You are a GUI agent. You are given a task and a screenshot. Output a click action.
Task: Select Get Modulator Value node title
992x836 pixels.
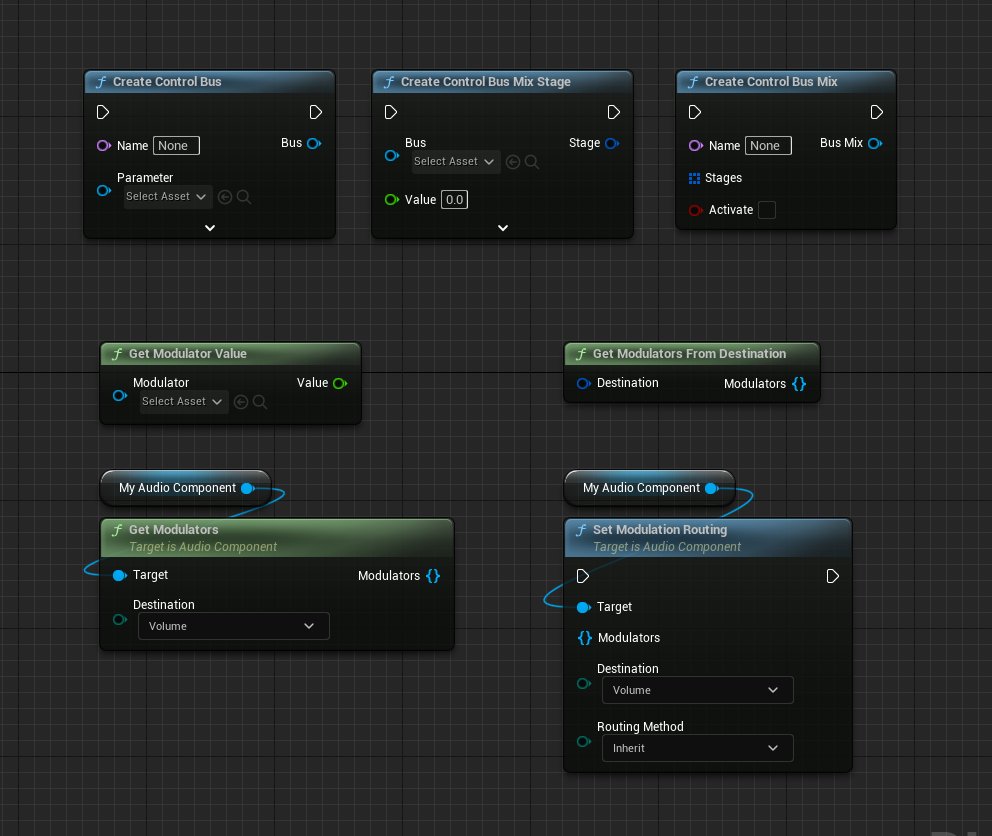[188, 354]
